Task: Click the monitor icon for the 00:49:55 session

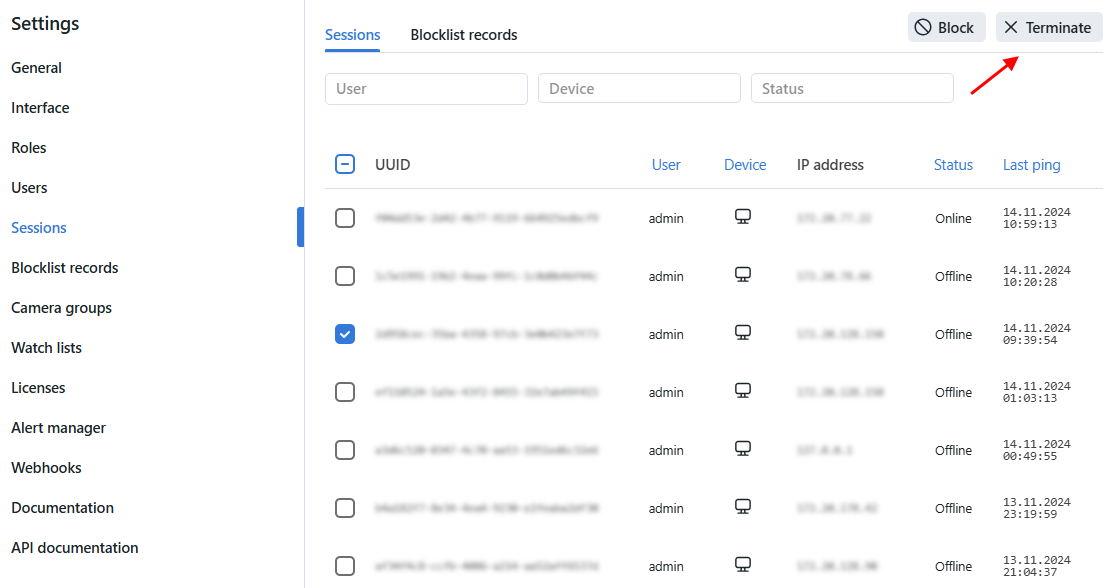Action: pyautogui.click(x=743, y=449)
